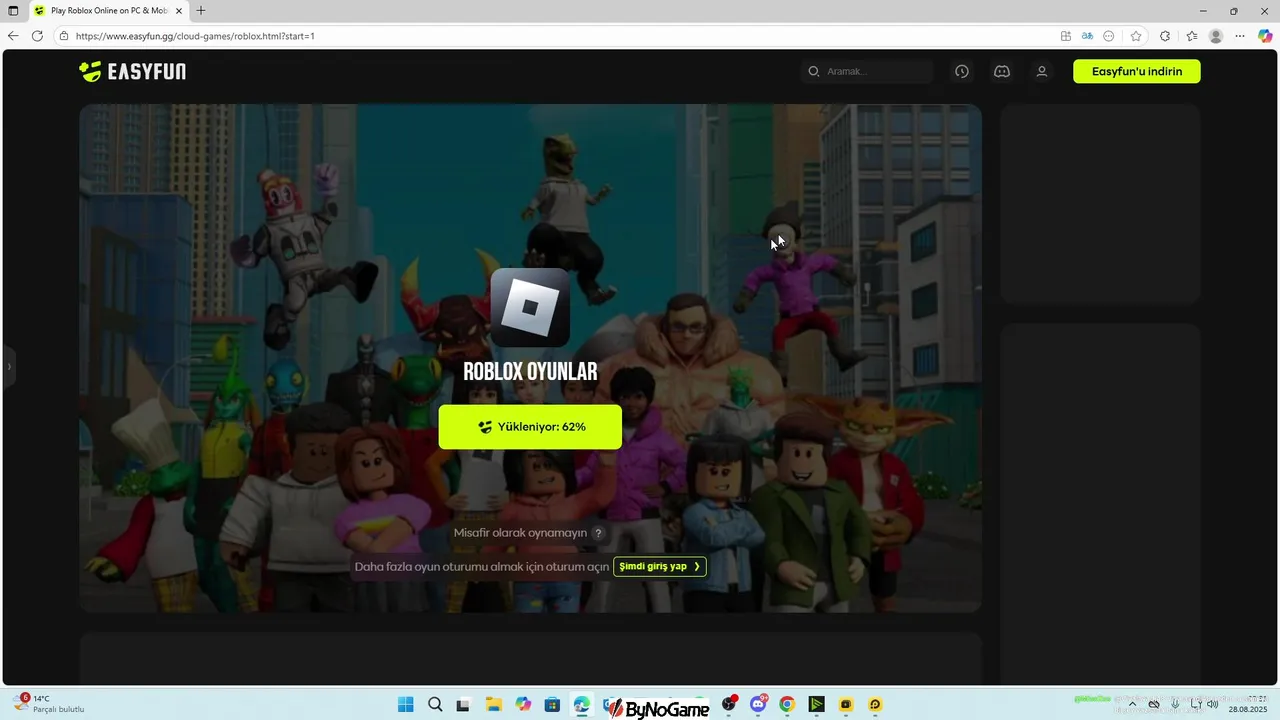Viewport: 1280px width, 720px height.
Task: Open Windows taskbar search
Action: point(435,704)
